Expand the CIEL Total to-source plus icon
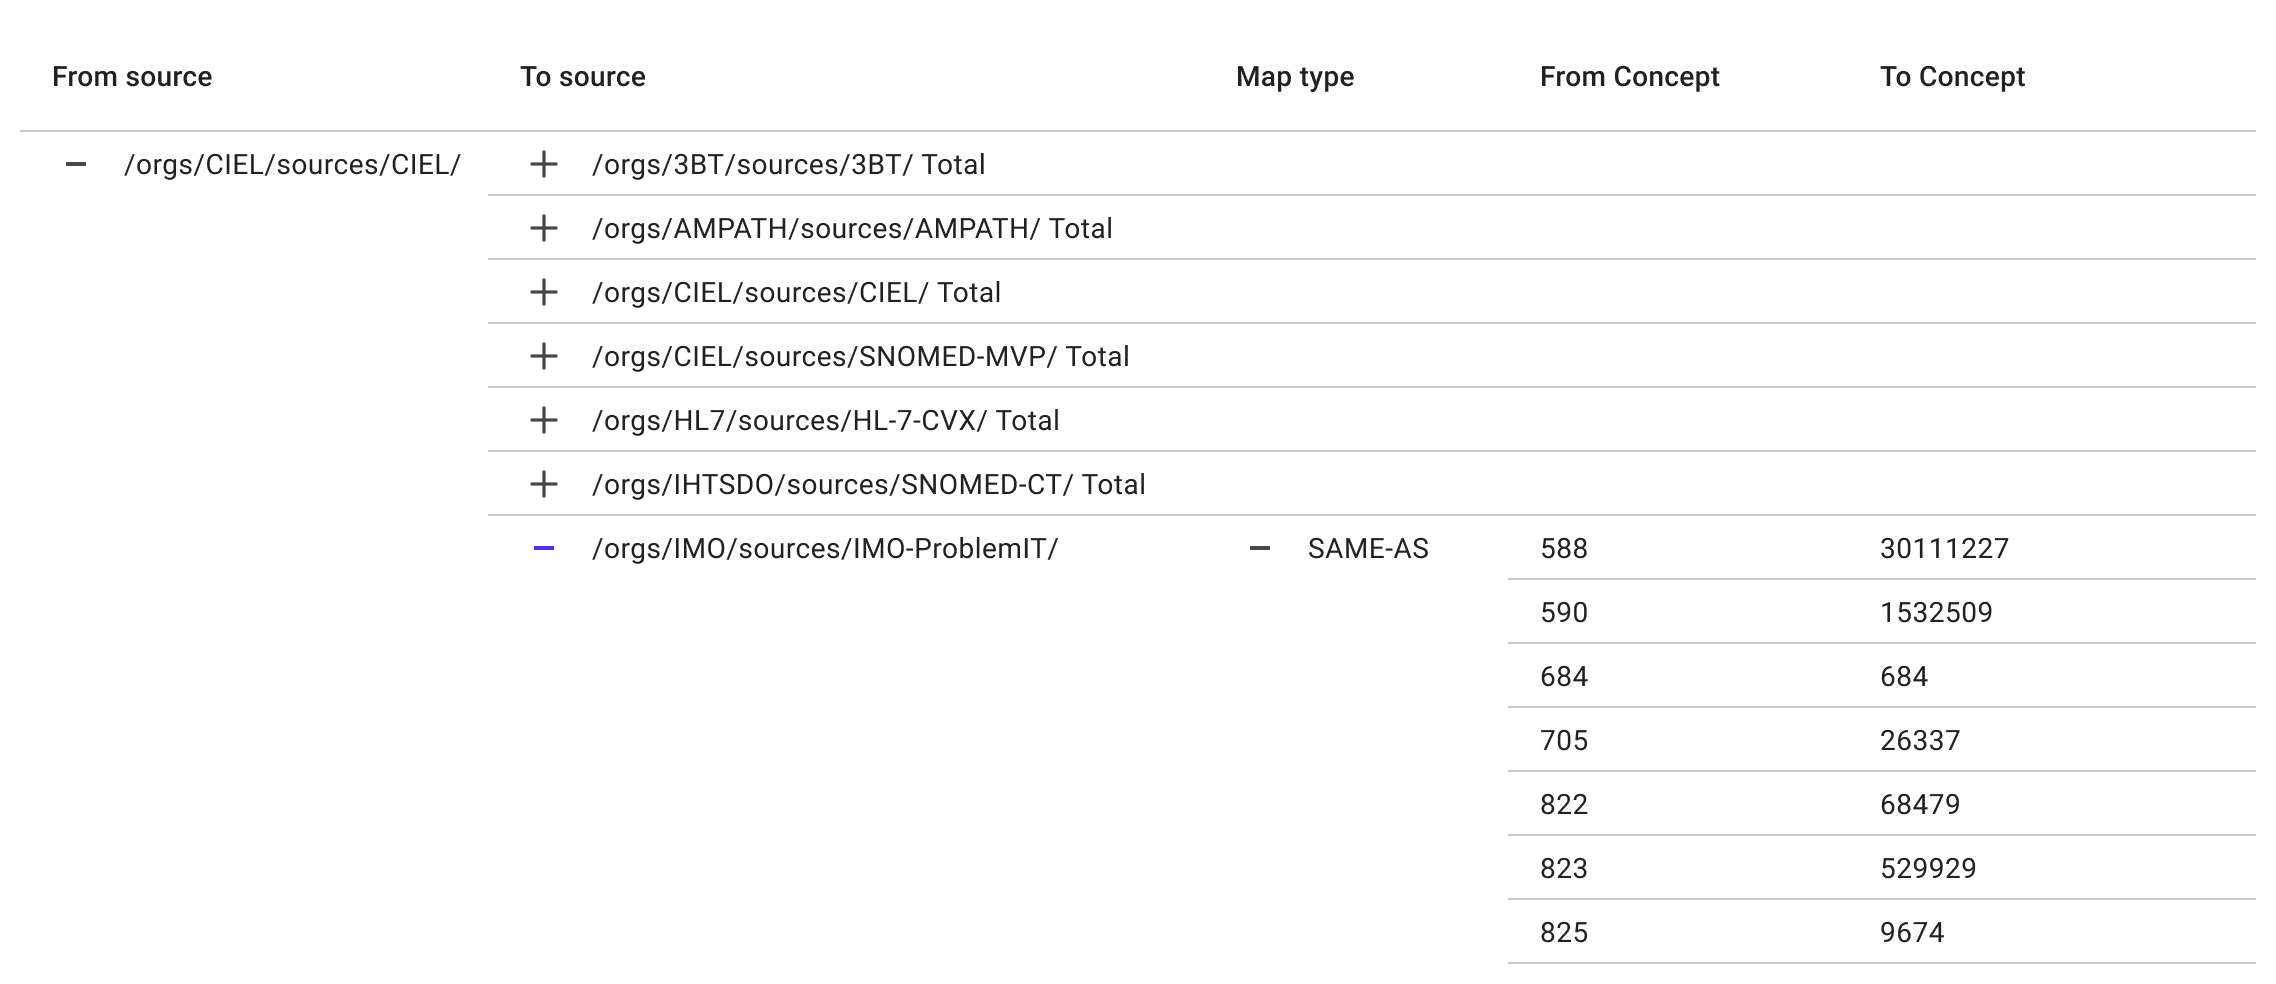 pos(543,293)
